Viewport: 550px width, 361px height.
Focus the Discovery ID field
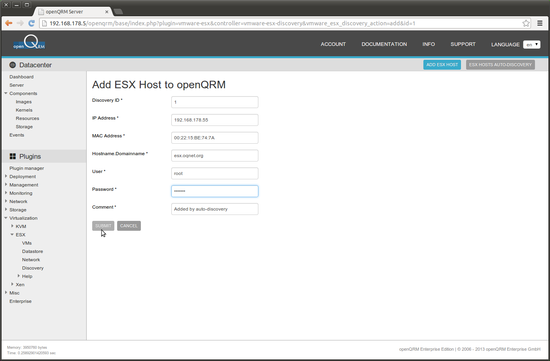(x=215, y=102)
